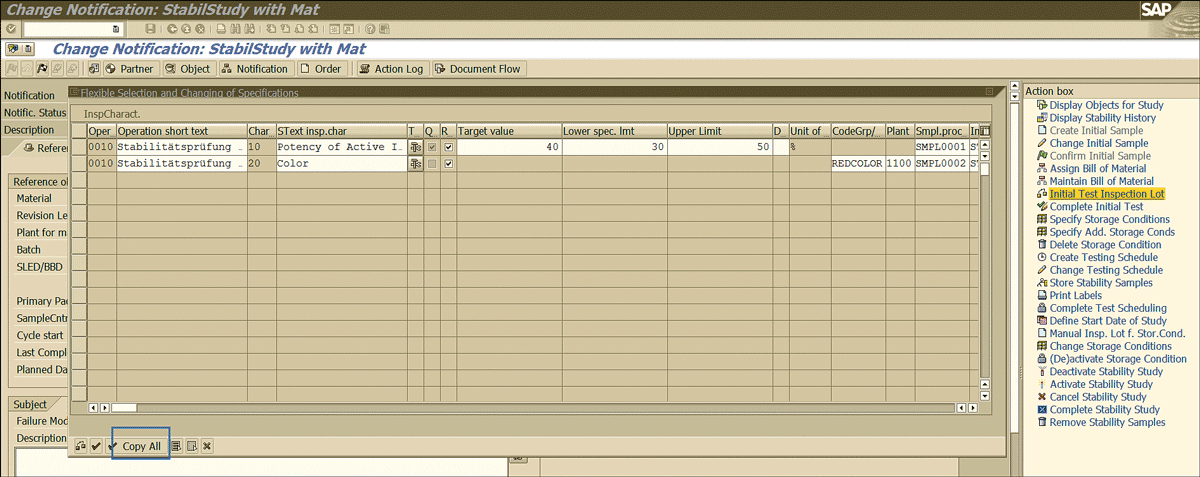Click Complete Initial Test action
Image resolution: width=1200 pixels, height=477 pixels.
[x=1096, y=207]
